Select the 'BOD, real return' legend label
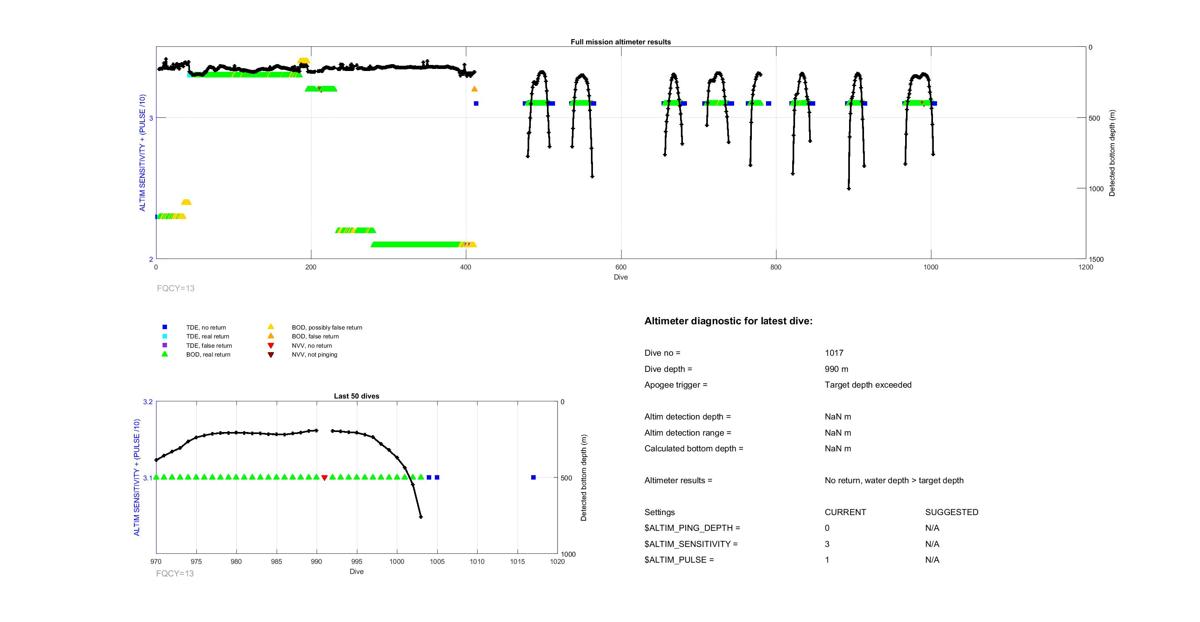Screen dimensions: 1200x622 tap(208, 354)
